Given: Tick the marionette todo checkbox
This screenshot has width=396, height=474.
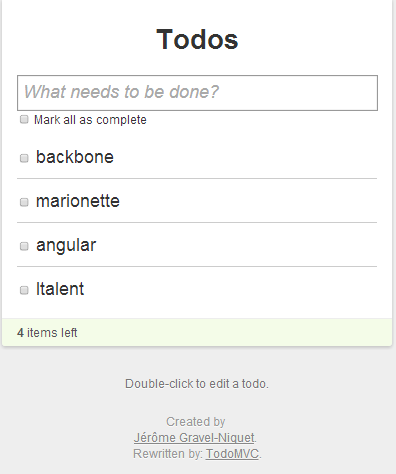Looking at the screenshot, I should click(x=24, y=202).
